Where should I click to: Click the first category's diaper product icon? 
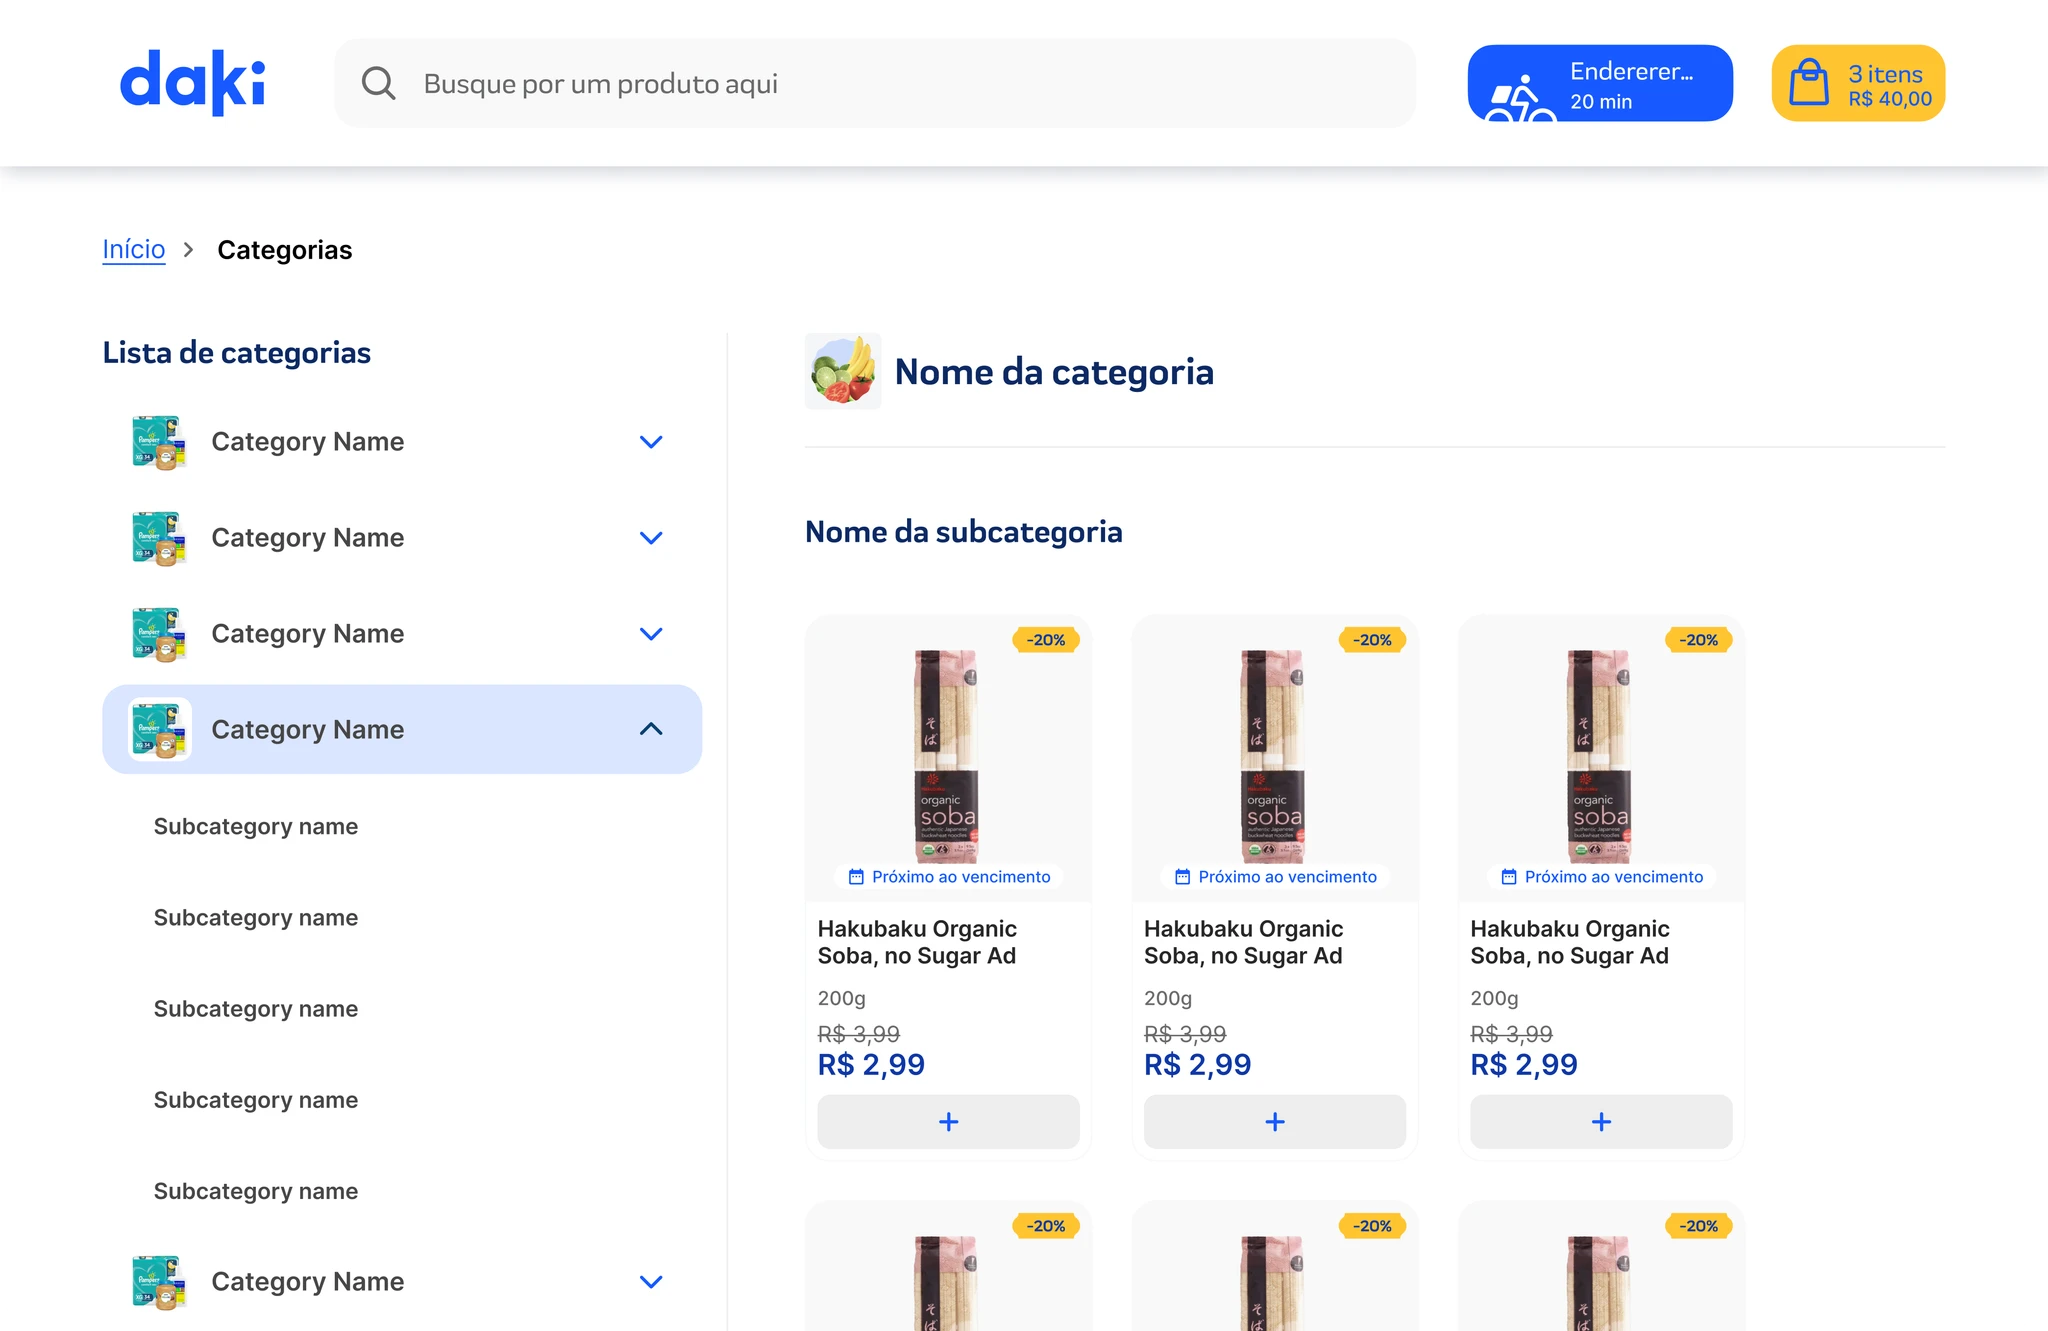(x=159, y=442)
